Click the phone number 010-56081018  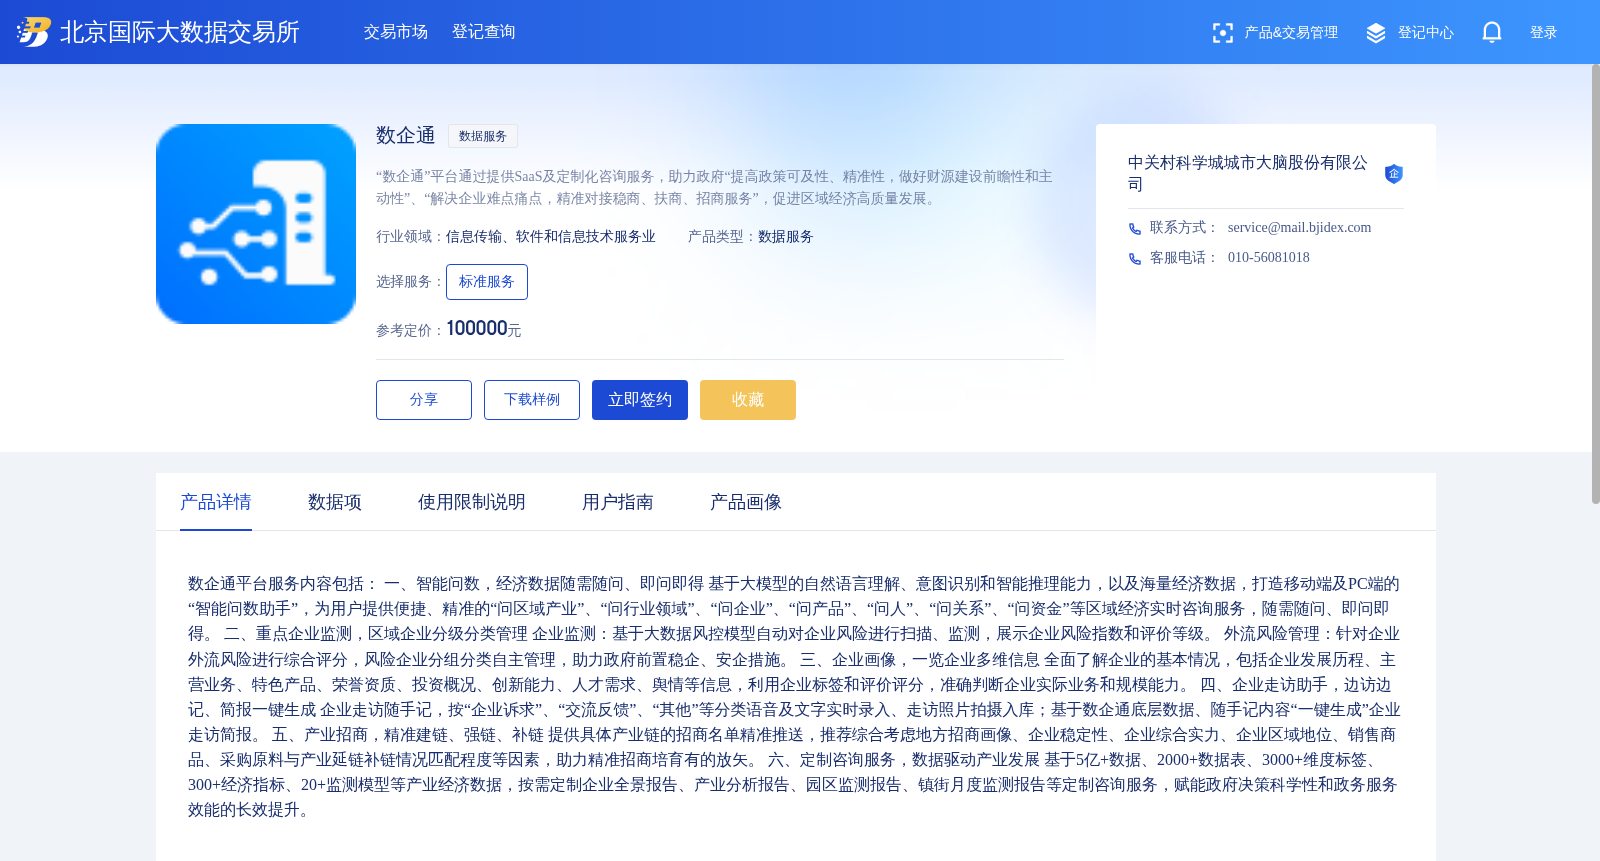[x=1269, y=258]
